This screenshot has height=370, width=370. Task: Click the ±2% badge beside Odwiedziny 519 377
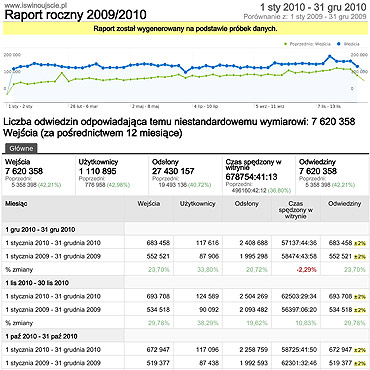coord(360,363)
